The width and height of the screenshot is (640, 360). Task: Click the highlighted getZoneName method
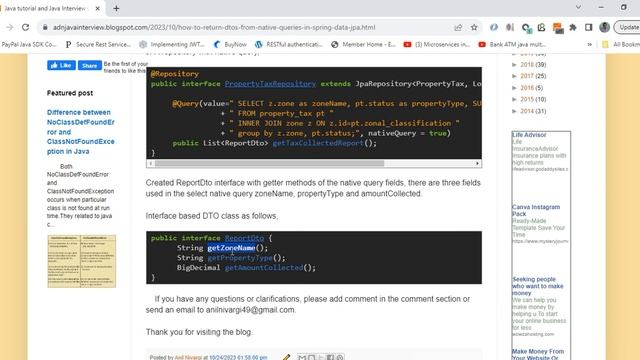231,248
